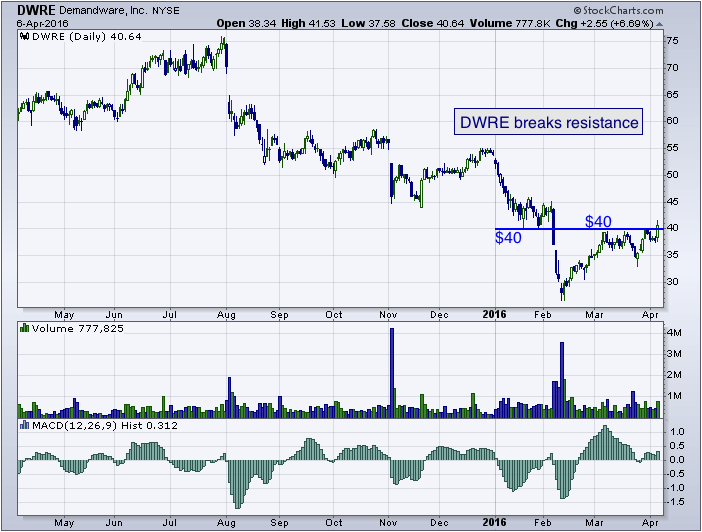Click the 65 price axis label
This screenshot has height=532, width=702.
(x=672, y=95)
